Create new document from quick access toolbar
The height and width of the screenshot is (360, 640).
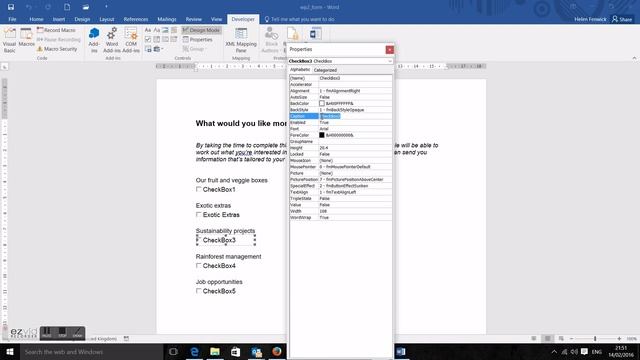(67, 7)
